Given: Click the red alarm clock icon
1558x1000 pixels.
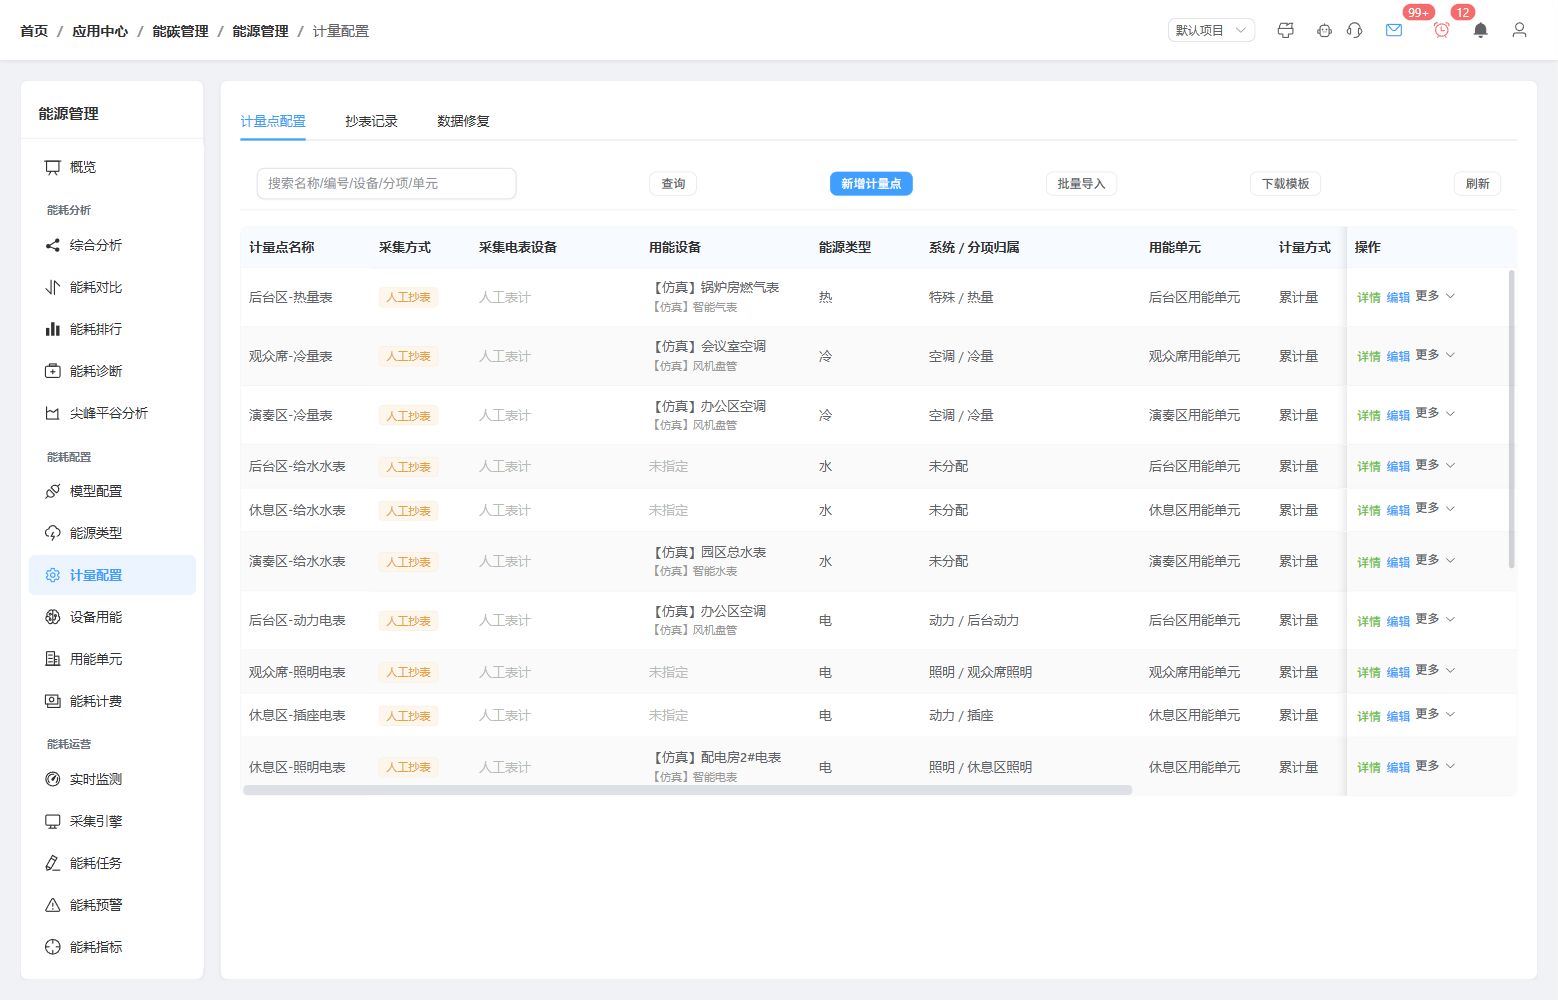Looking at the screenshot, I should (1441, 30).
